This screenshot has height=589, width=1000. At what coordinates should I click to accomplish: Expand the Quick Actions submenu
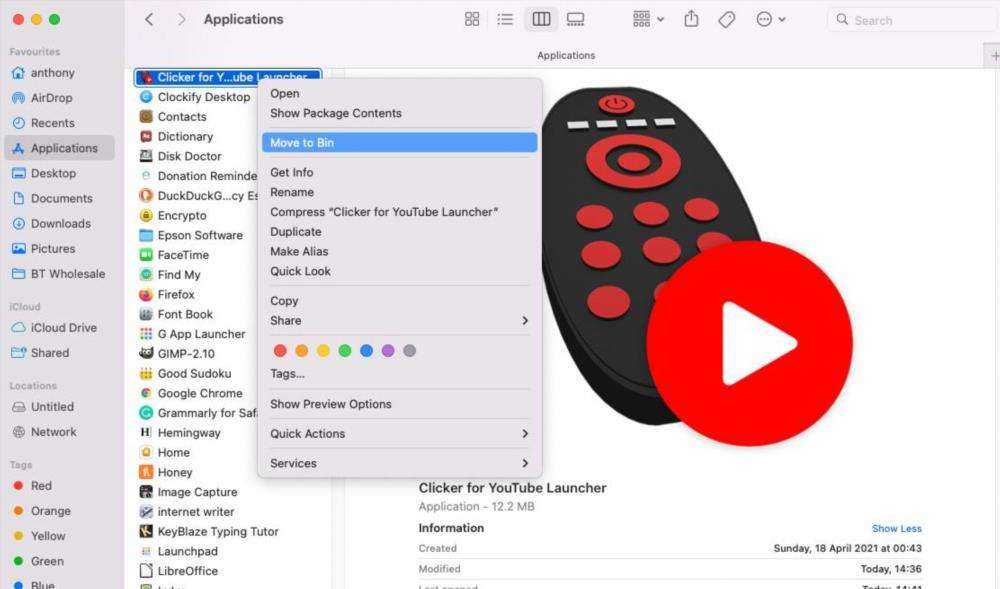click(x=399, y=434)
